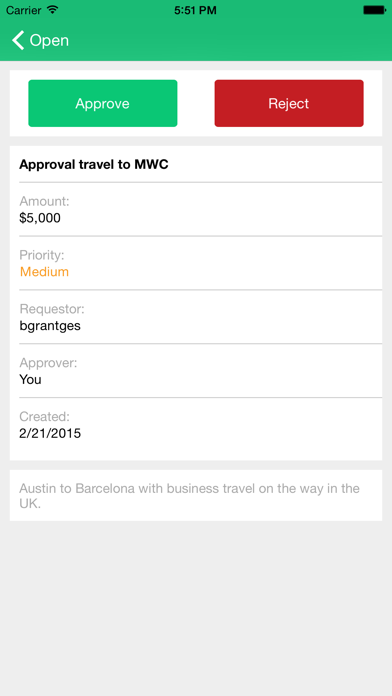The image size is (392, 696).
Task: Tap the Requestor label
Action: (x=51, y=309)
